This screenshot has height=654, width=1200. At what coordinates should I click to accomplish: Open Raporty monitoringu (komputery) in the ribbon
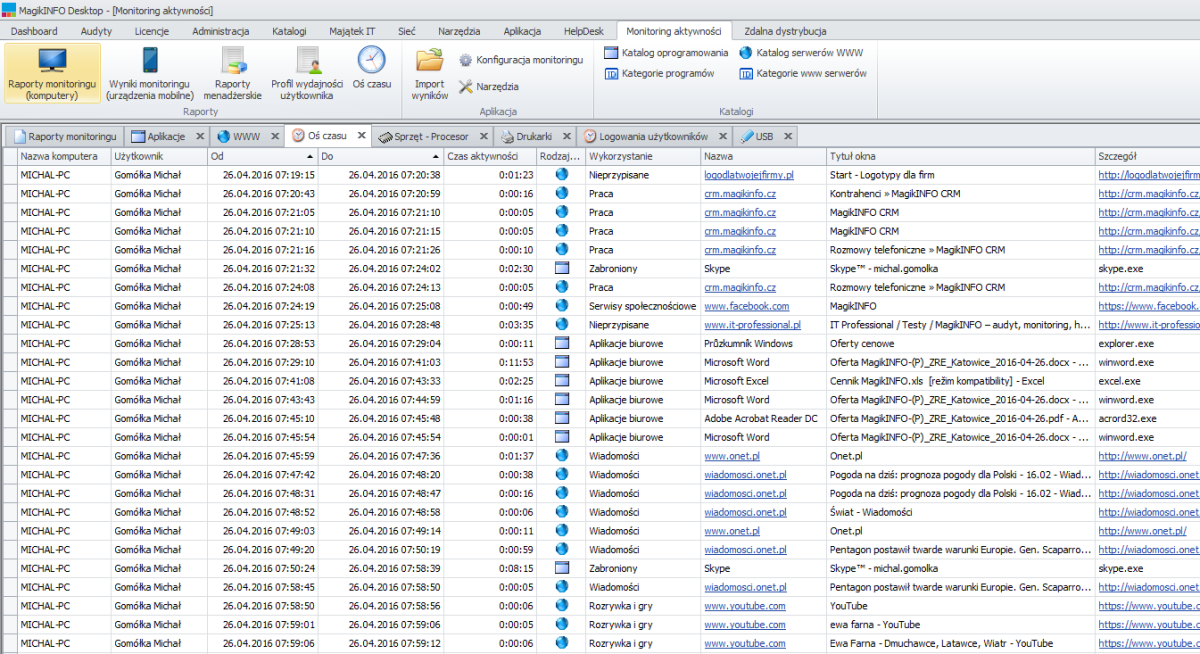coord(52,73)
